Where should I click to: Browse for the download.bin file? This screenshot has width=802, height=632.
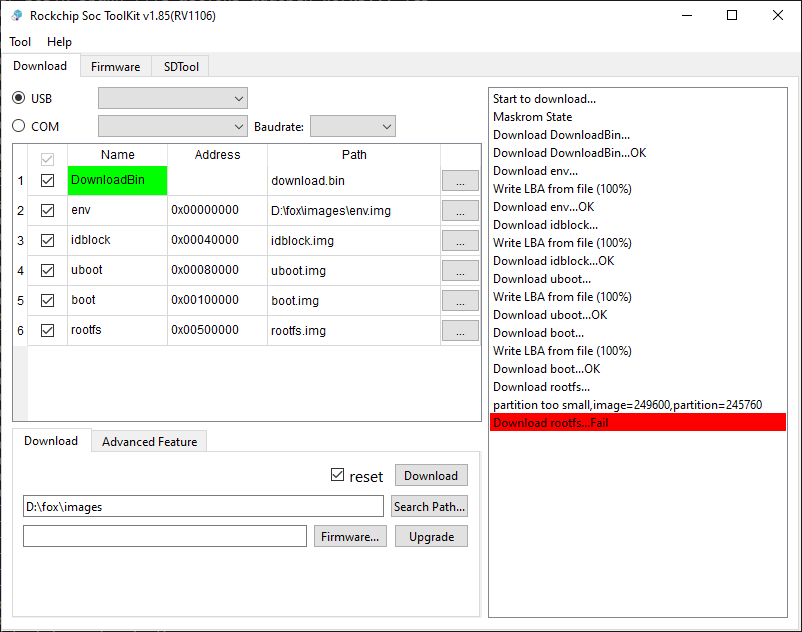click(460, 181)
